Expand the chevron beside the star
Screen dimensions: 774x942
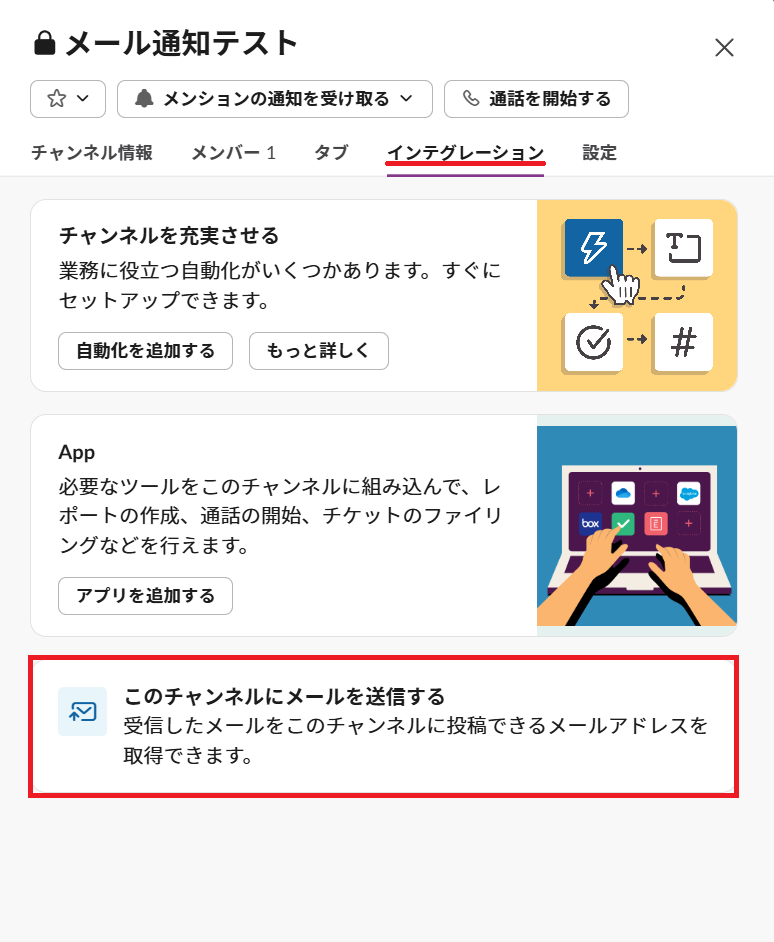(x=83, y=99)
